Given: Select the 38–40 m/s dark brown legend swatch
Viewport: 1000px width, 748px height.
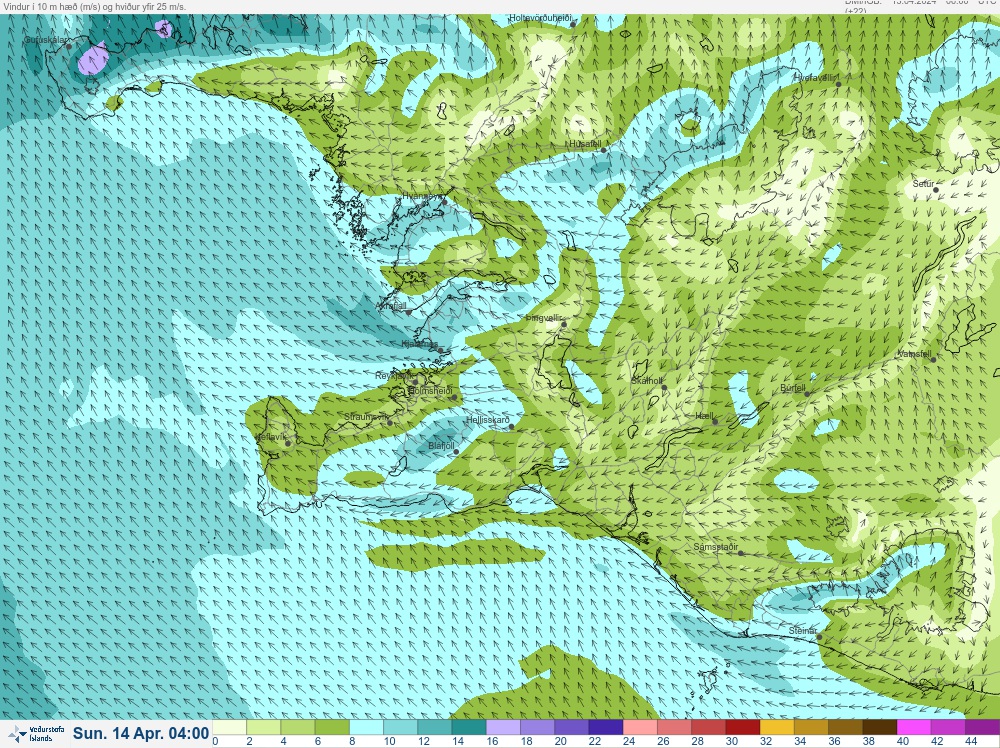Looking at the screenshot, I should coord(881,728).
